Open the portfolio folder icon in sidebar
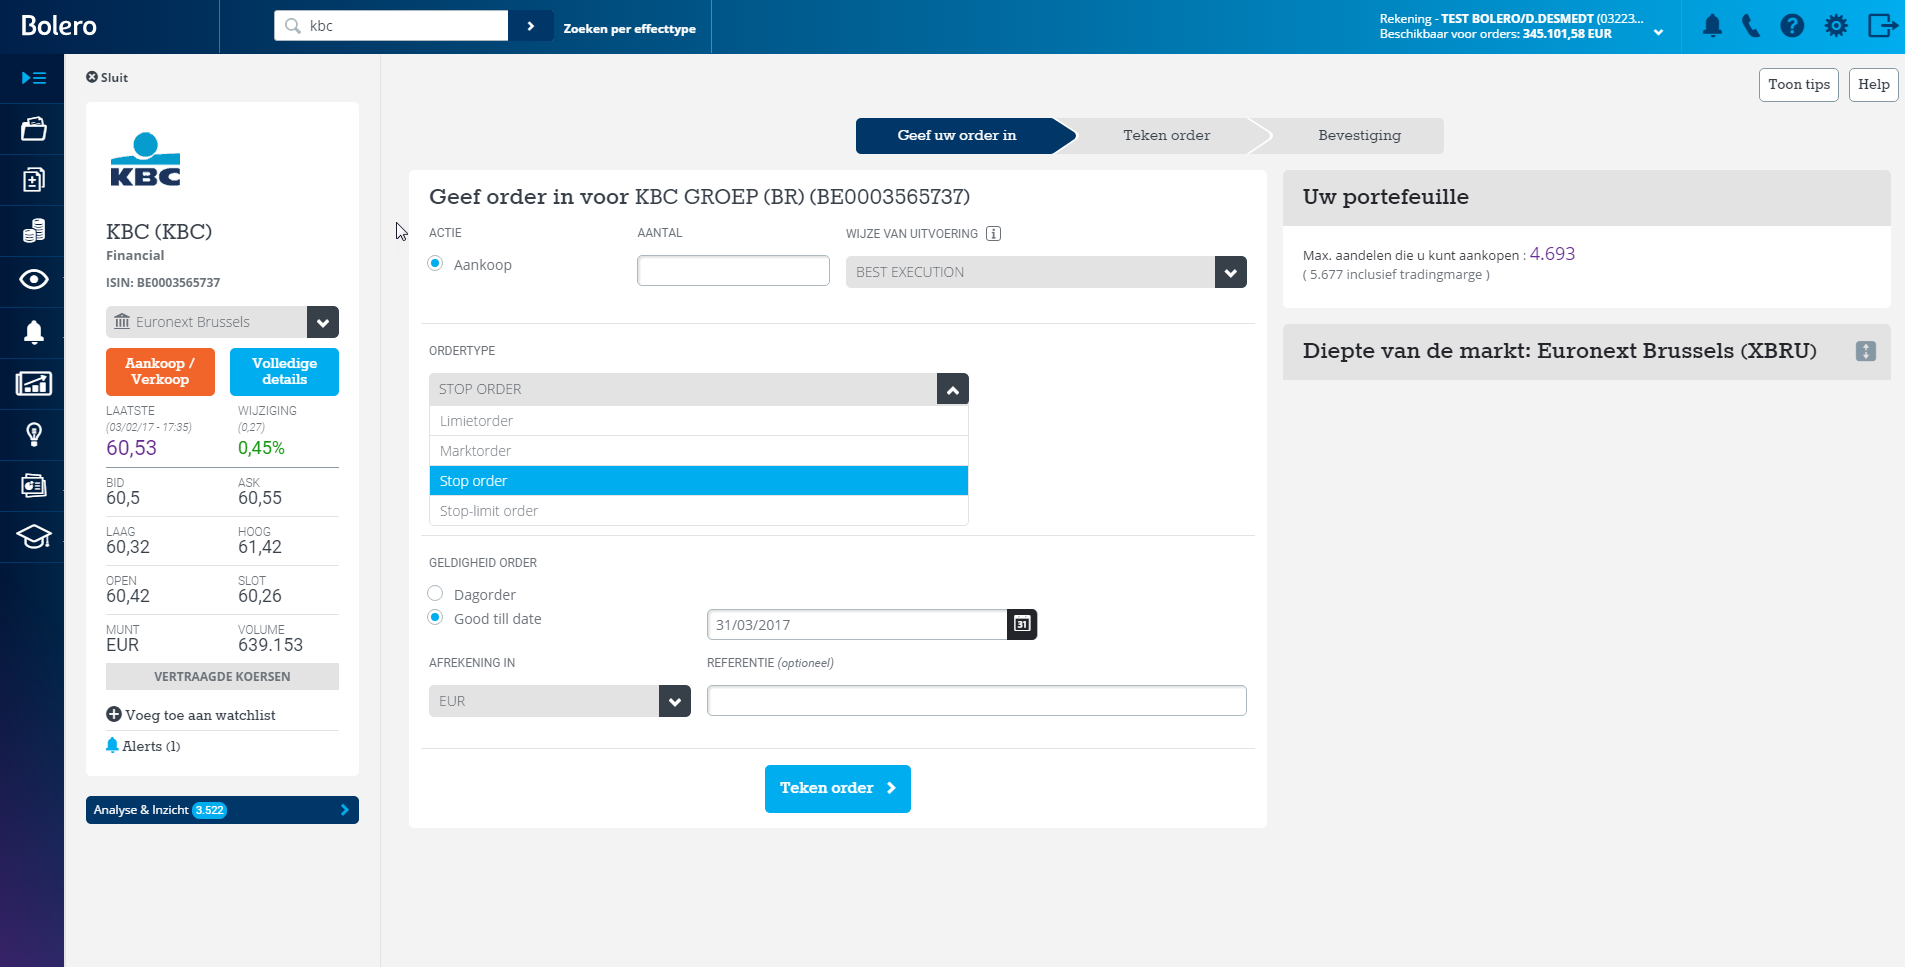This screenshot has height=967, width=1905. click(x=33, y=129)
